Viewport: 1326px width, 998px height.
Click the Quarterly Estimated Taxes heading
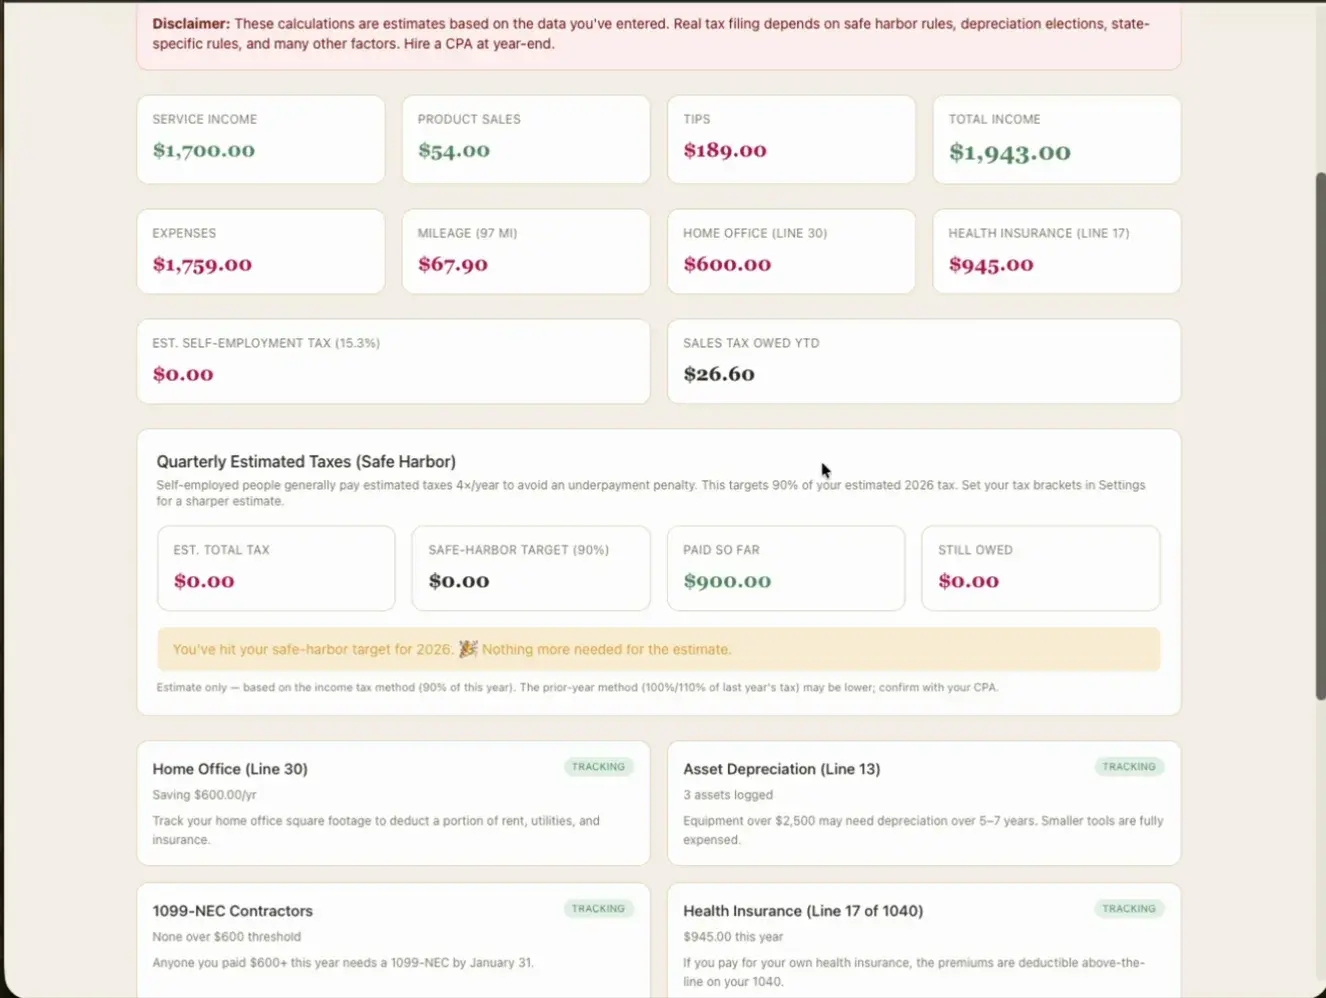[306, 461]
